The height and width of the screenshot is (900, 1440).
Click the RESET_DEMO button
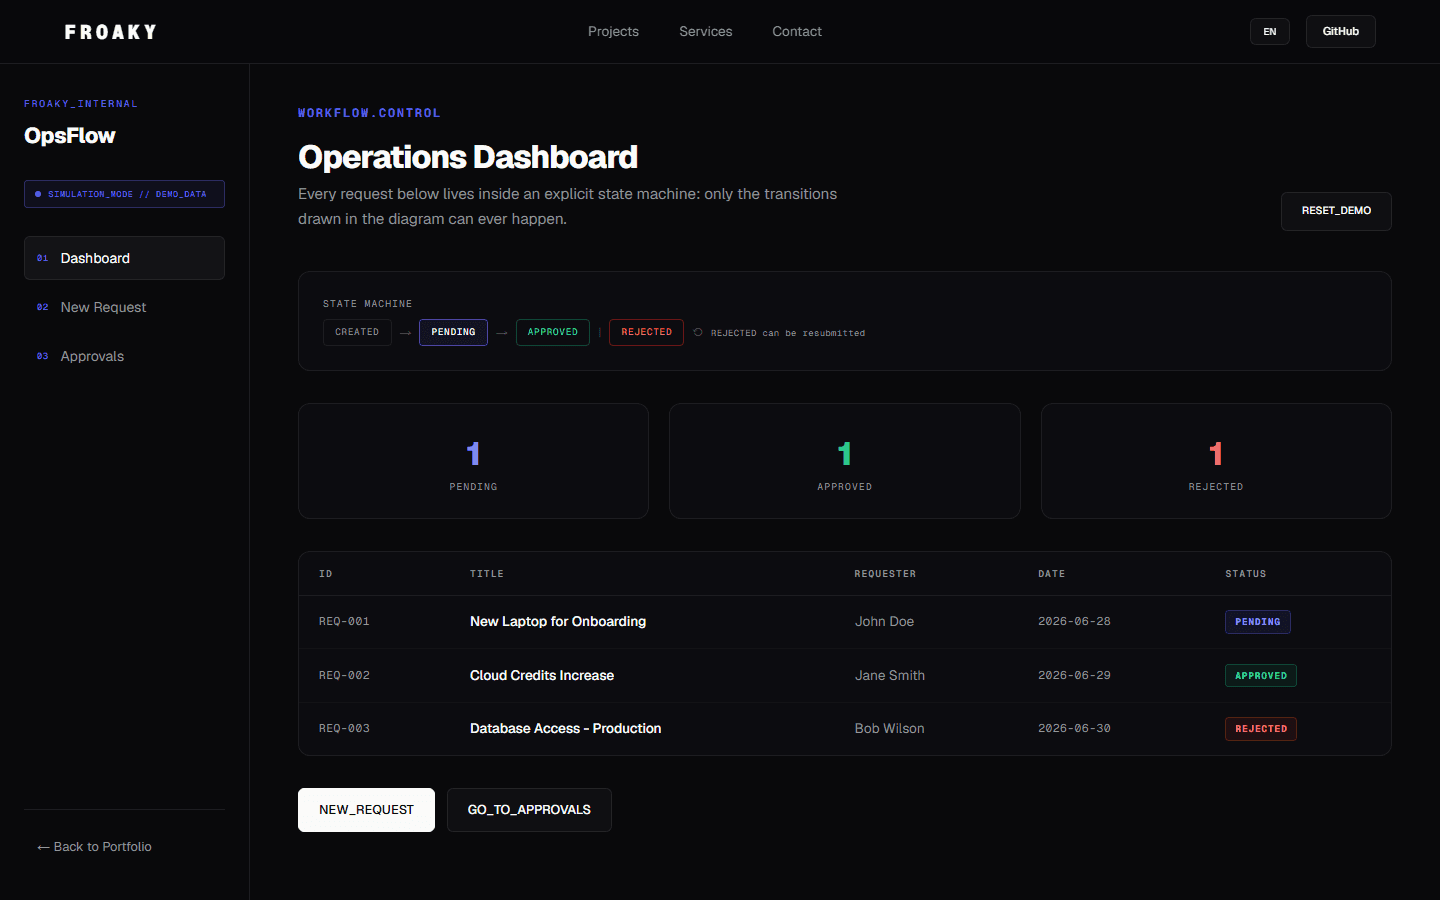pos(1336,211)
